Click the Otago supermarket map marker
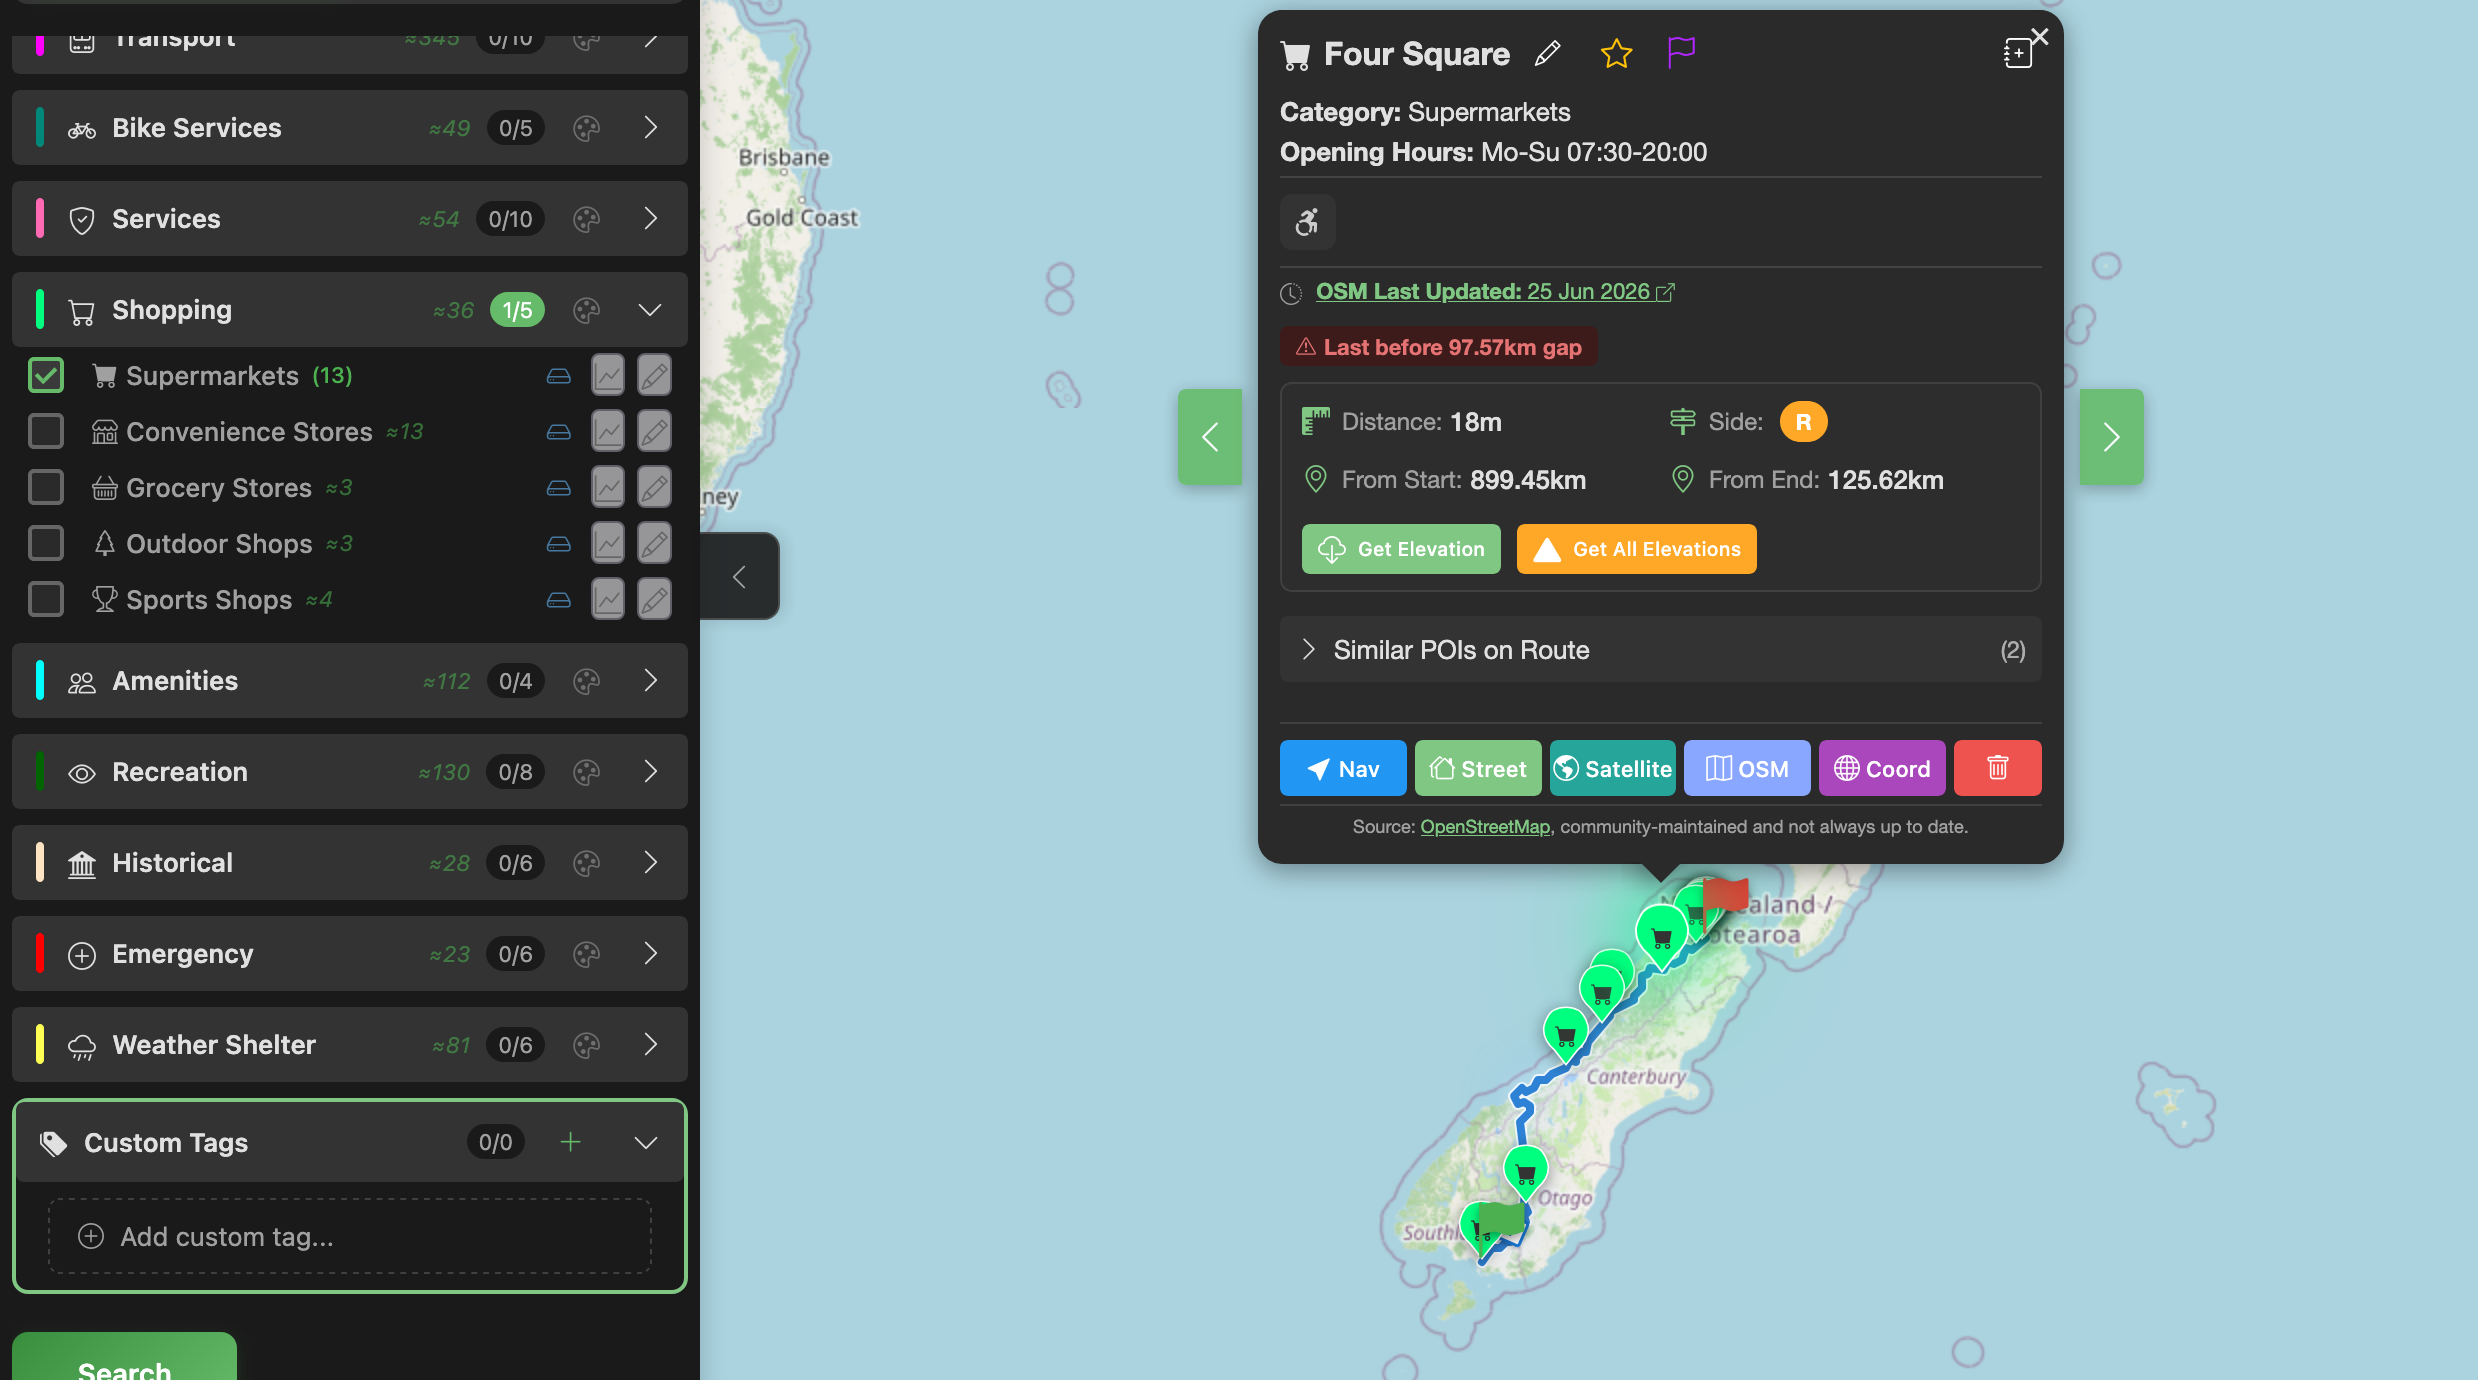Viewport: 2478px width, 1380px height. [1526, 1172]
